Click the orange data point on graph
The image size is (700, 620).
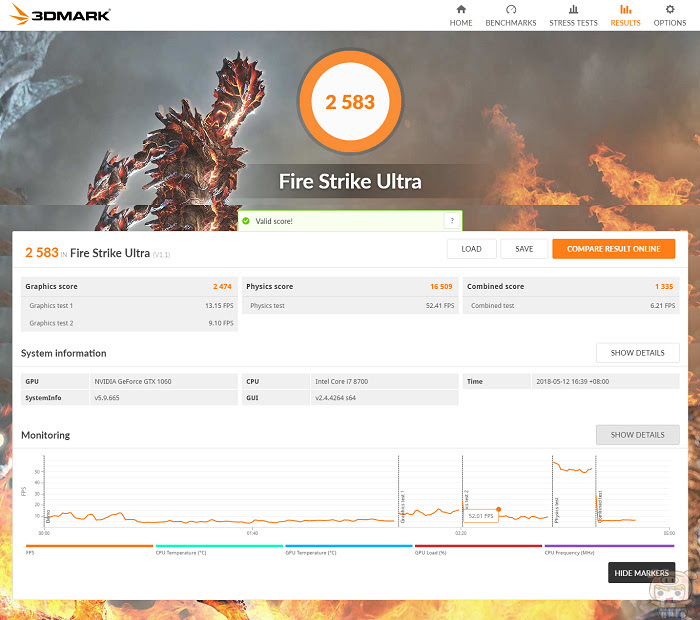[x=499, y=509]
